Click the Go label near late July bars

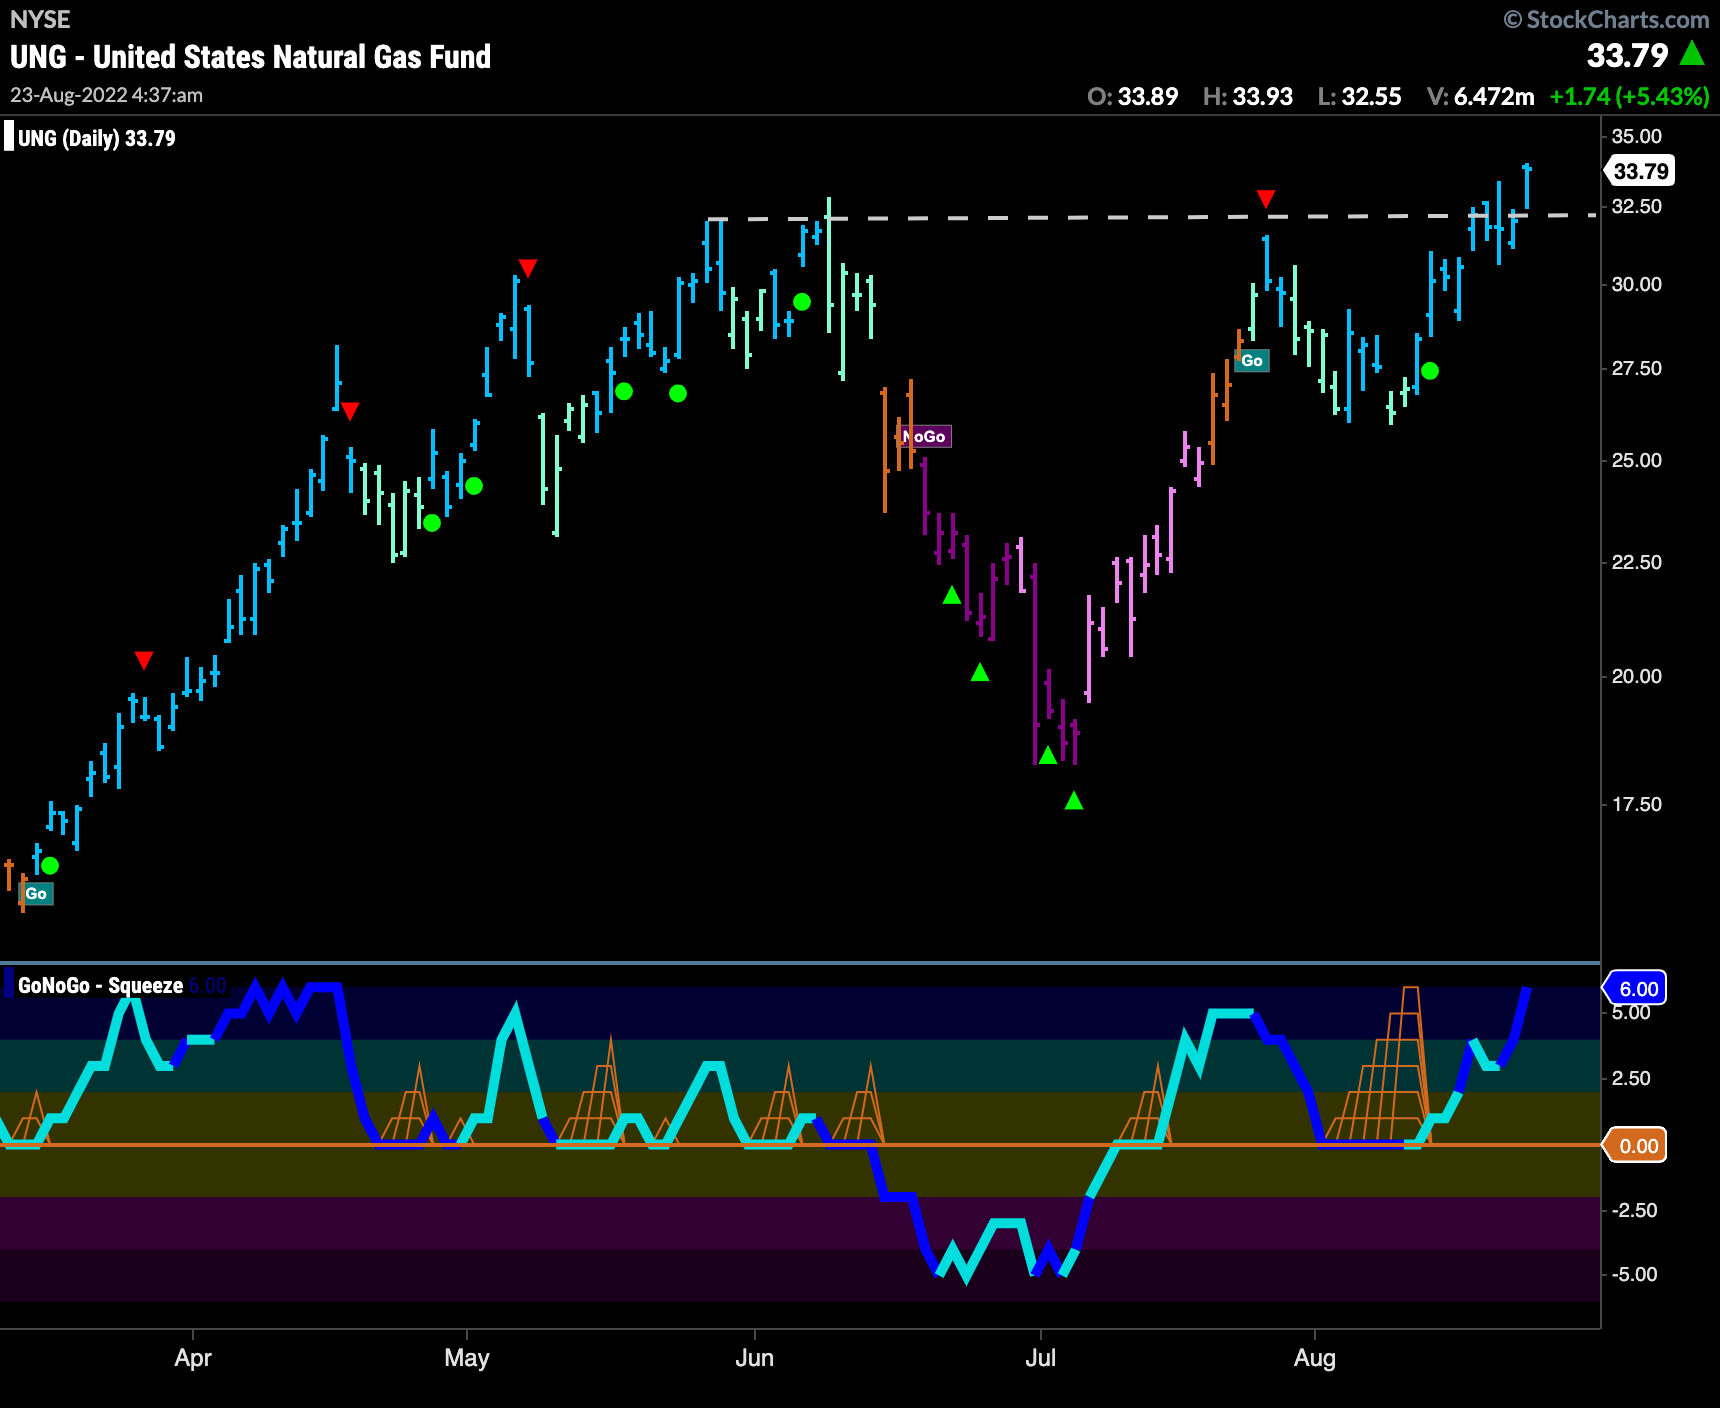click(1252, 361)
